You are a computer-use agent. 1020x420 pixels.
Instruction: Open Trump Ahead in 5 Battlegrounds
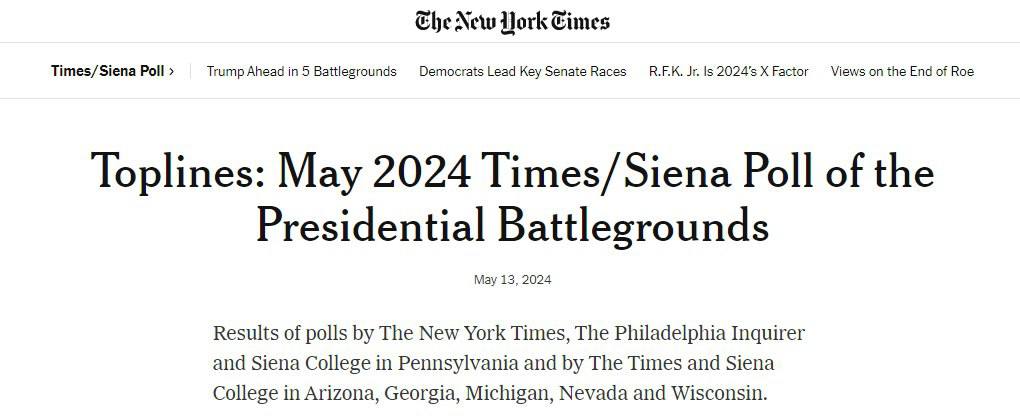tap(301, 71)
